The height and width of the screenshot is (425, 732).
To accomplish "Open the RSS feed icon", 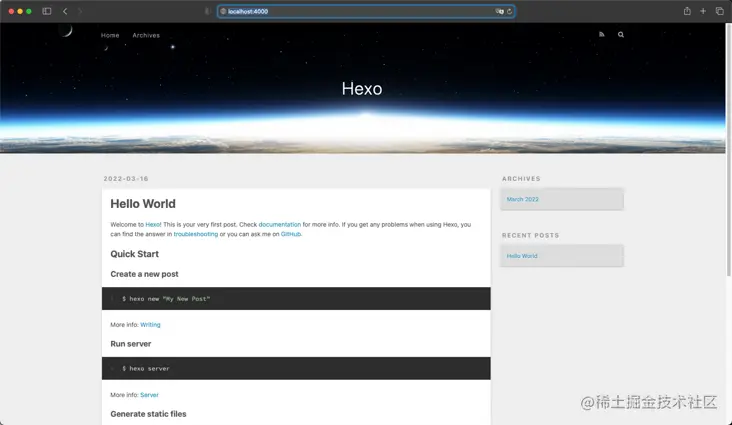I will 602,34.
